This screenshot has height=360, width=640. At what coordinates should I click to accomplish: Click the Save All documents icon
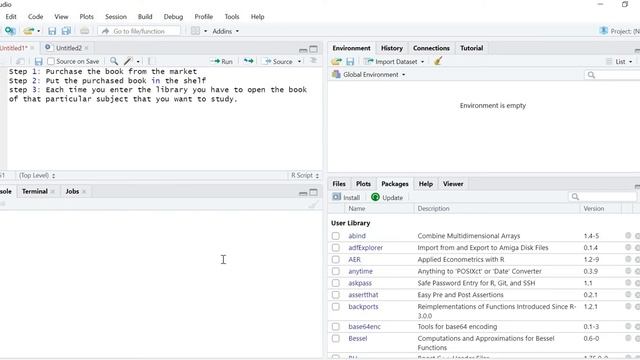coord(66,31)
